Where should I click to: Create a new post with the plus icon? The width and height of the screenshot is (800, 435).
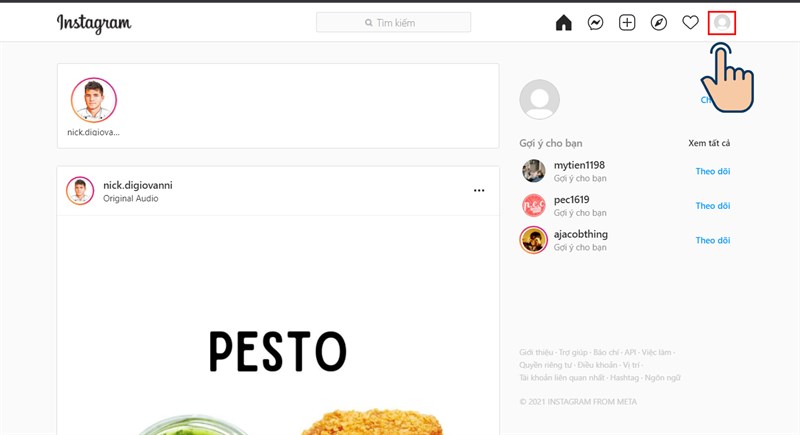pos(627,23)
